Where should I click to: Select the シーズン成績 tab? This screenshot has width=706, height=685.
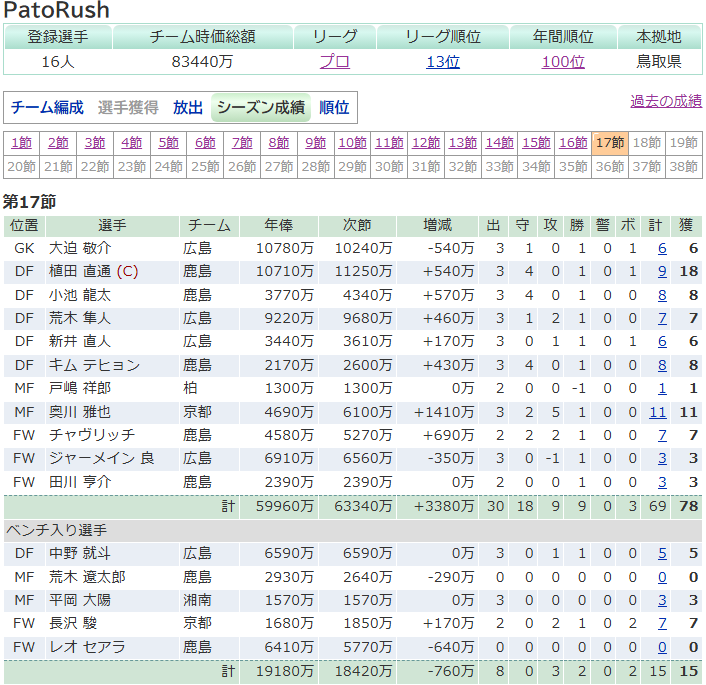tap(261, 108)
